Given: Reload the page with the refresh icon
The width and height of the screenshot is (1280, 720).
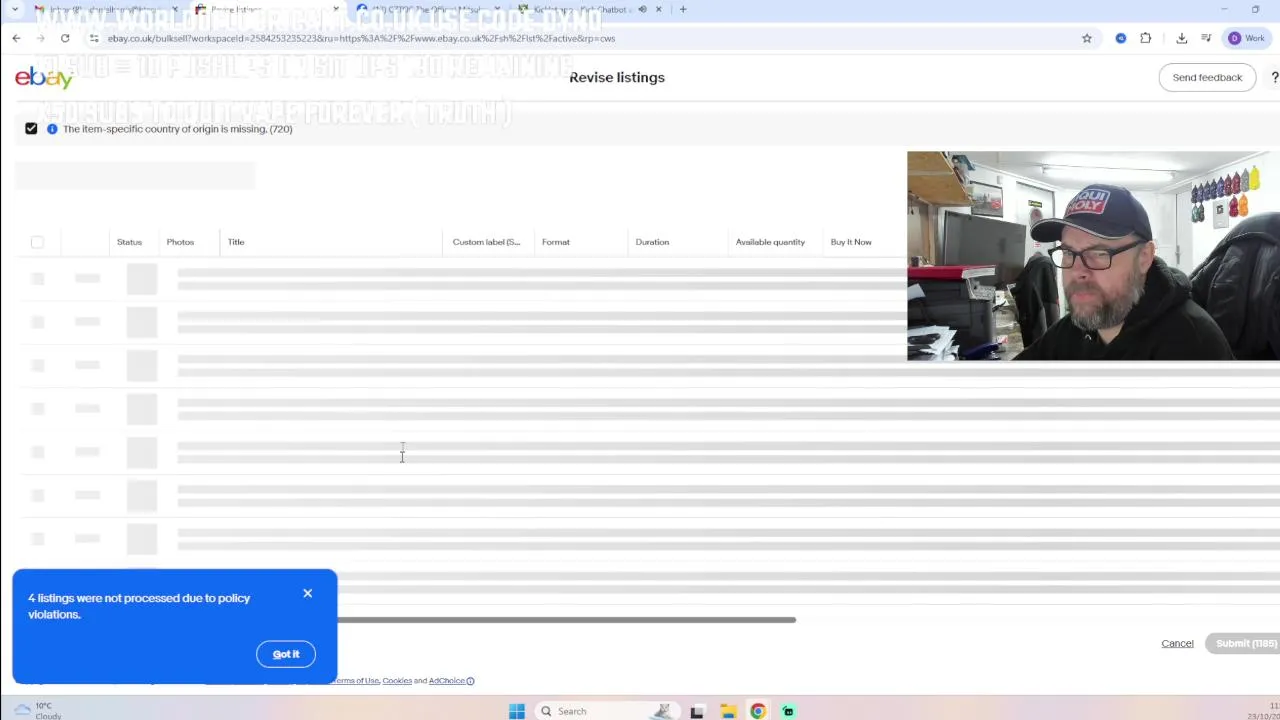Looking at the screenshot, I should 65,38.
